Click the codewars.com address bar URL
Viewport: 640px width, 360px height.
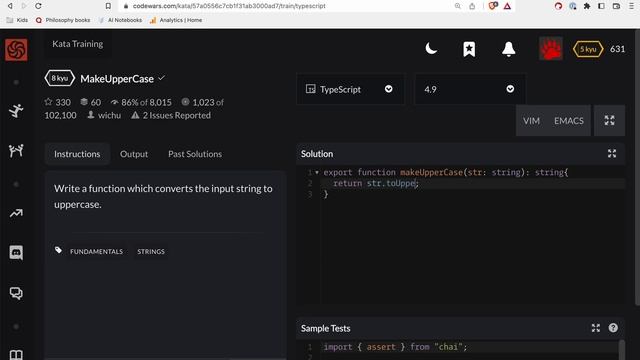click(229, 6)
